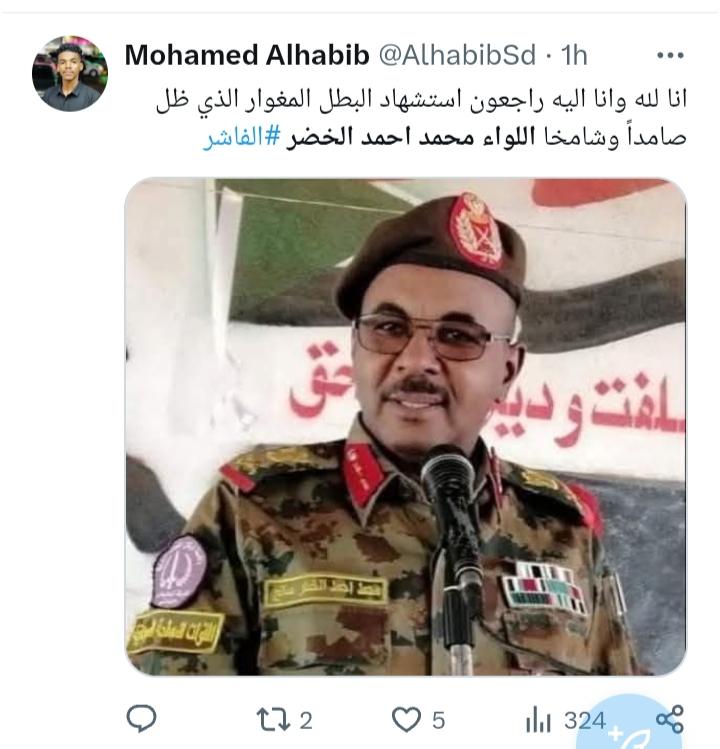Open the three-dot more options menu

(670, 56)
